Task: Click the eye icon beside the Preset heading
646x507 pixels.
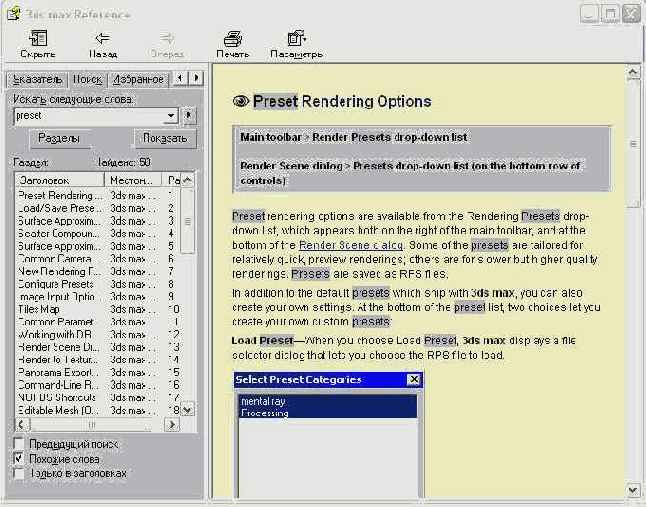Action: tap(240, 101)
